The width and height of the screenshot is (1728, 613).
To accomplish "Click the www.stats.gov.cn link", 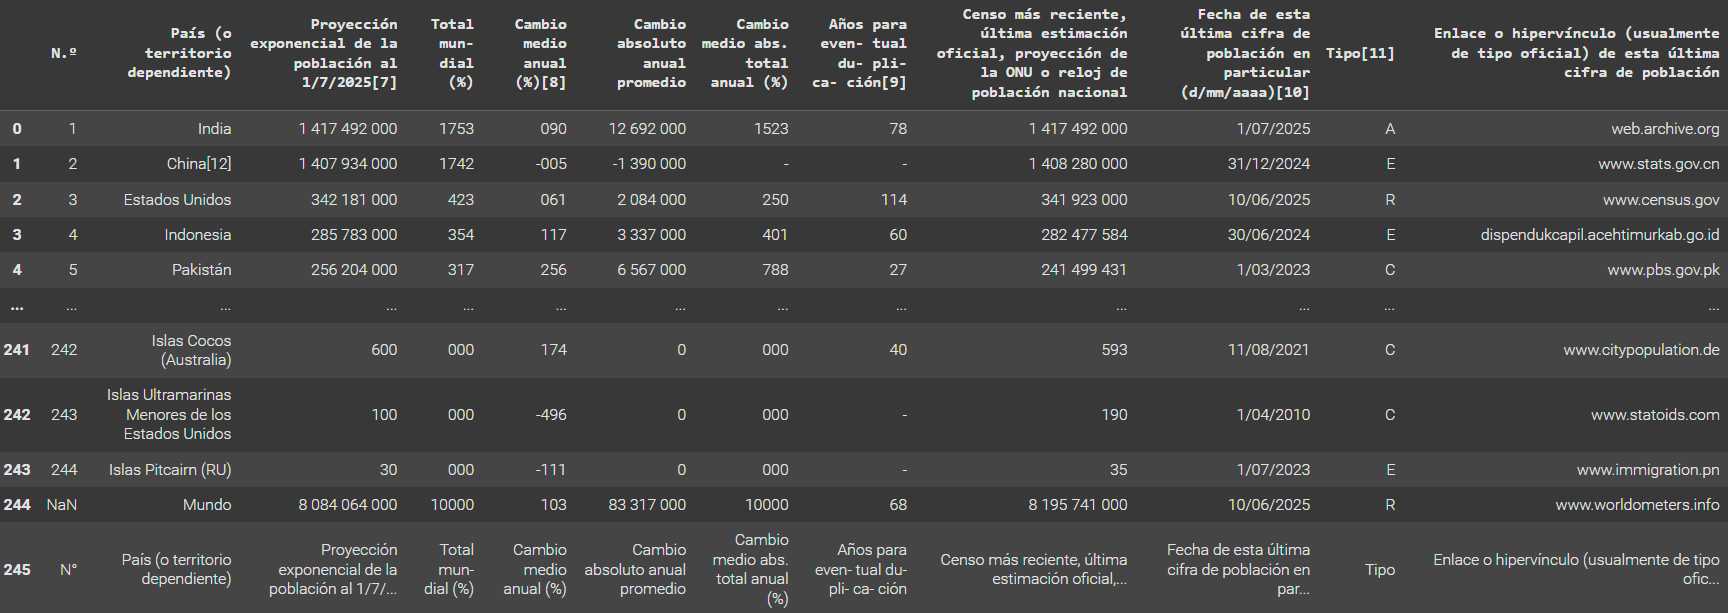I will pos(1658,164).
